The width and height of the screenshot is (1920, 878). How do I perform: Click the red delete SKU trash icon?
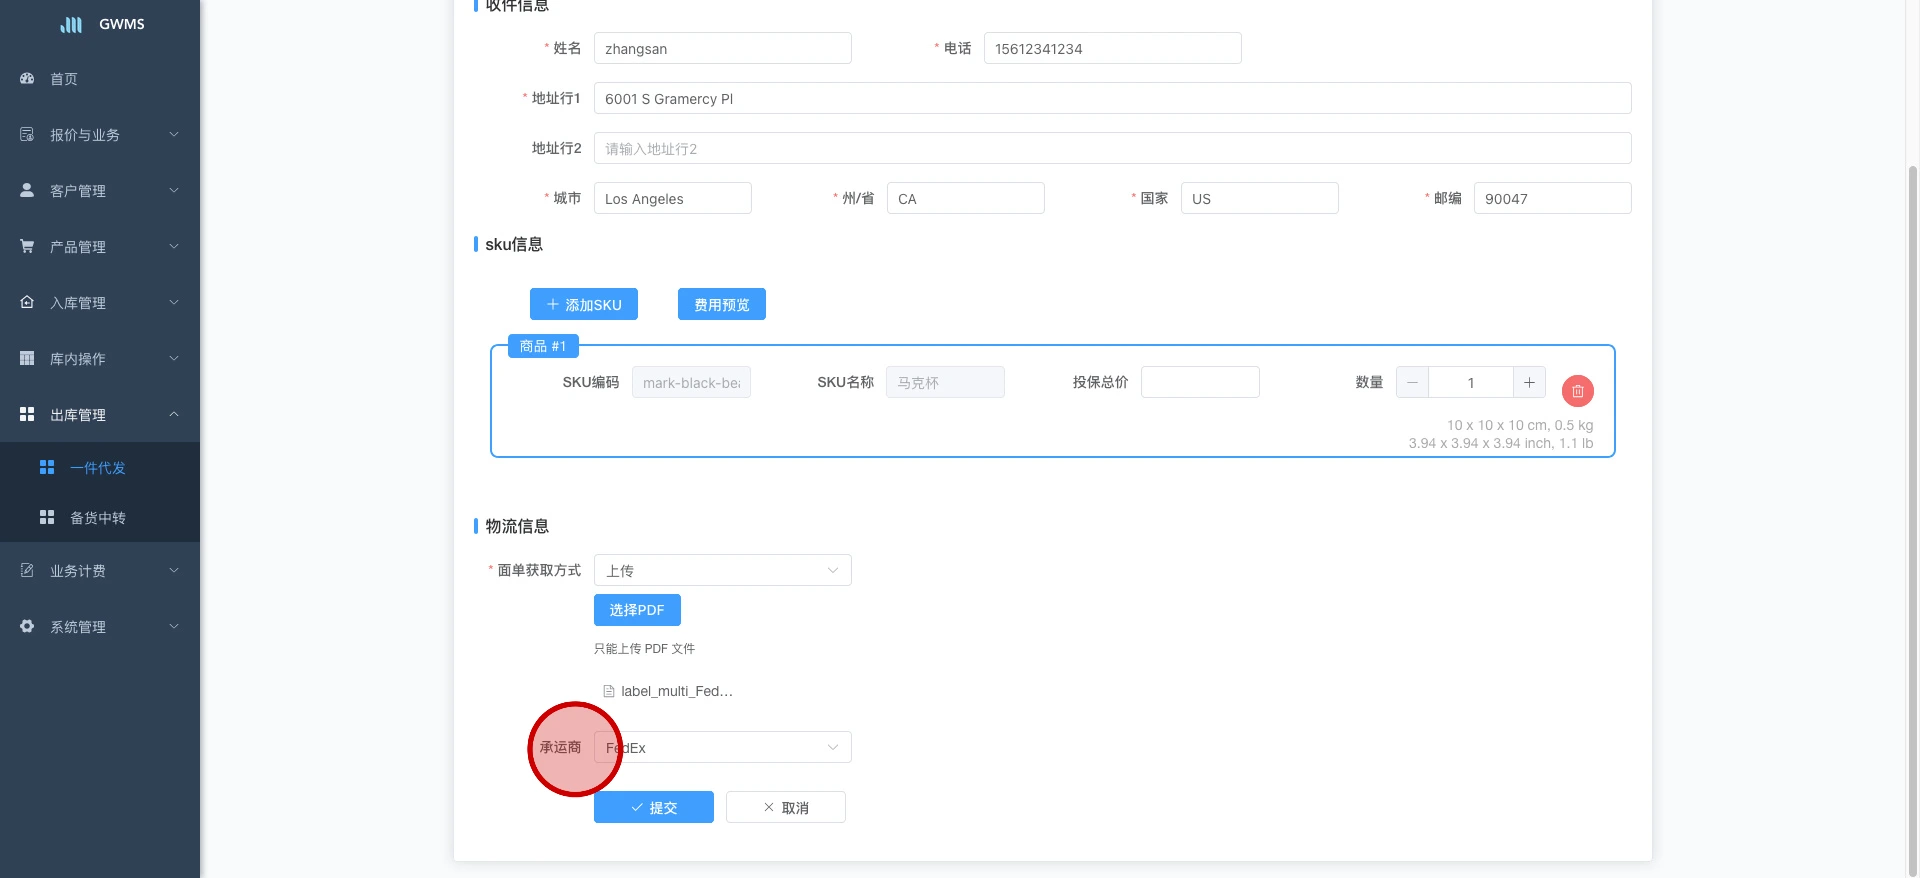1577,391
